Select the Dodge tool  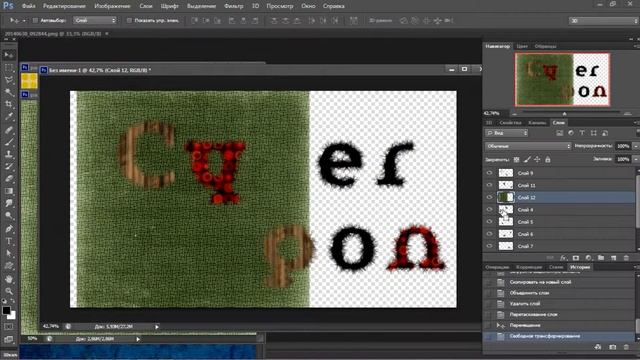coord(9,216)
